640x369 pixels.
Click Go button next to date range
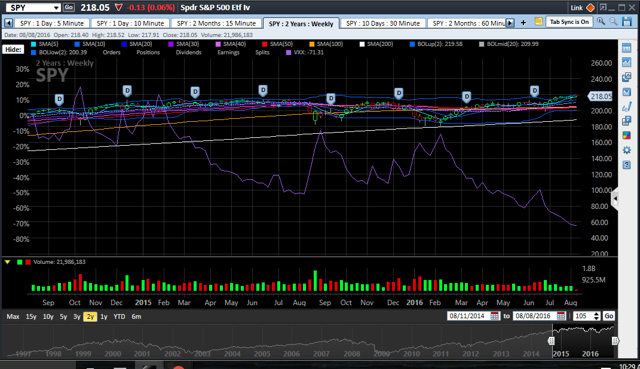(609, 316)
